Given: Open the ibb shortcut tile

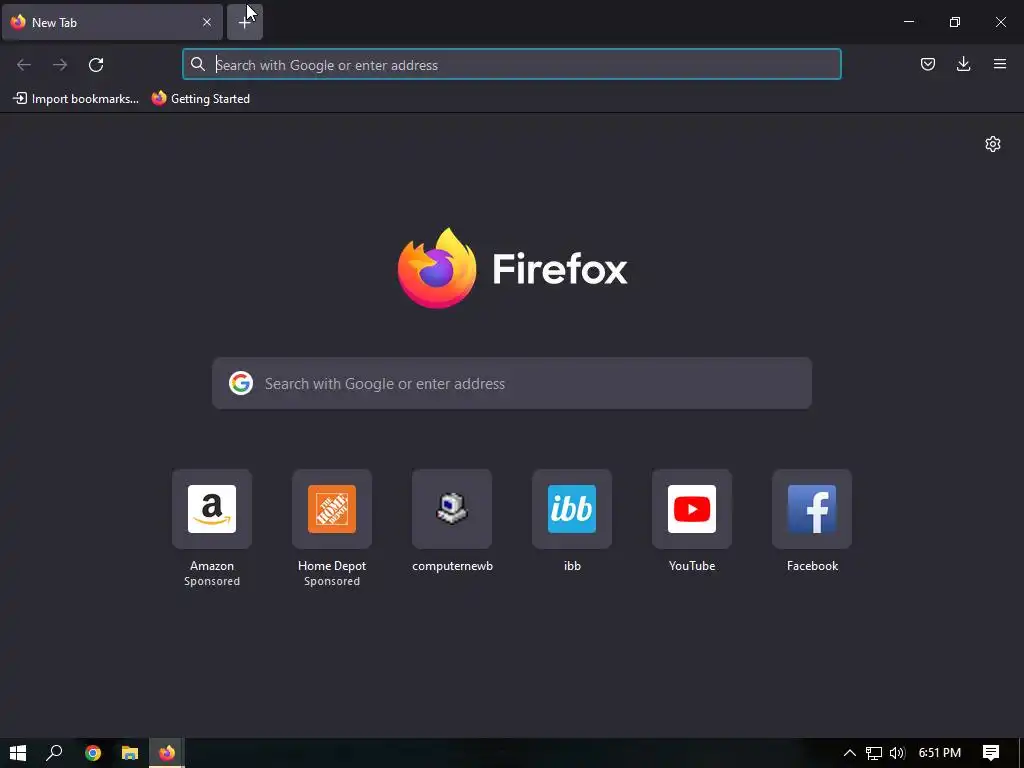Looking at the screenshot, I should (572, 509).
